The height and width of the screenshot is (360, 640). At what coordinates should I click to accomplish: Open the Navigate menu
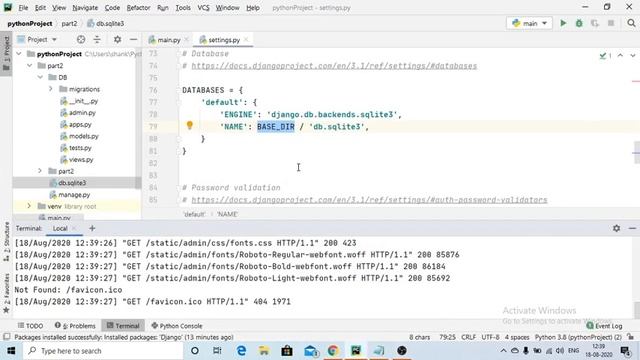(x=85, y=7)
